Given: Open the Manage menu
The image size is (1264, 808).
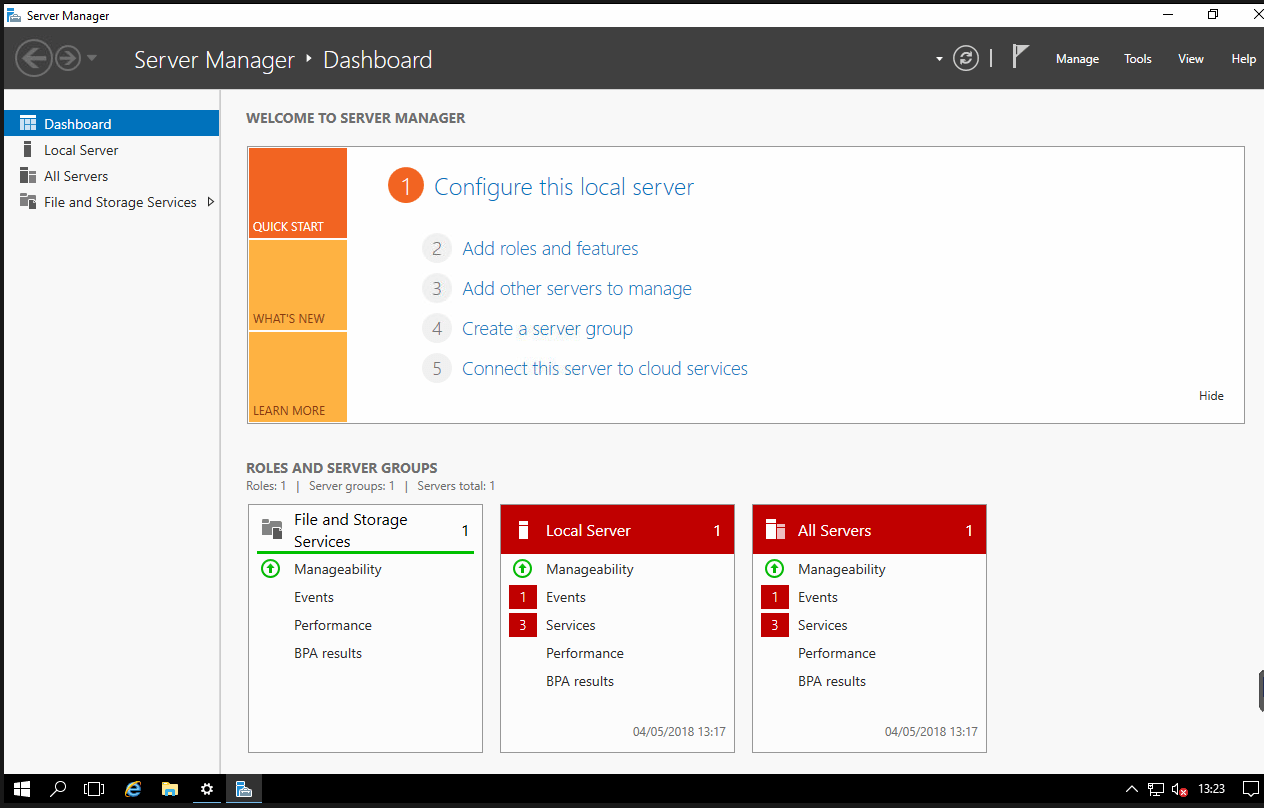Looking at the screenshot, I should pyautogui.click(x=1077, y=59).
